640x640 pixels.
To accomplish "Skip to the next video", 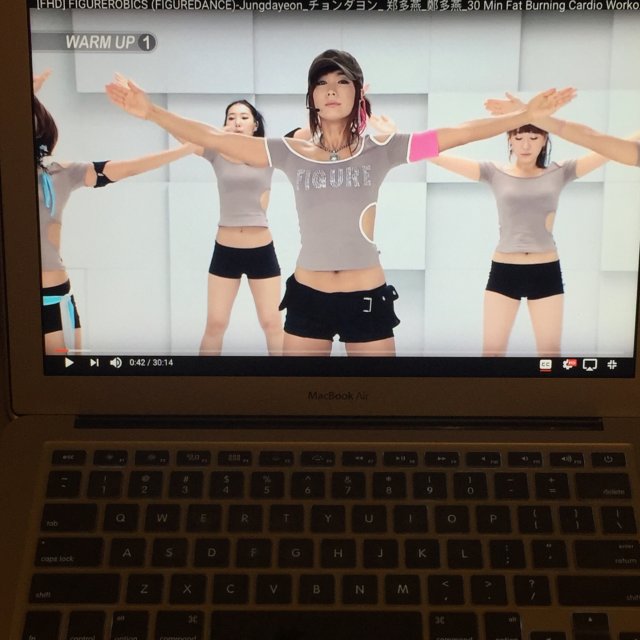I will (94, 362).
